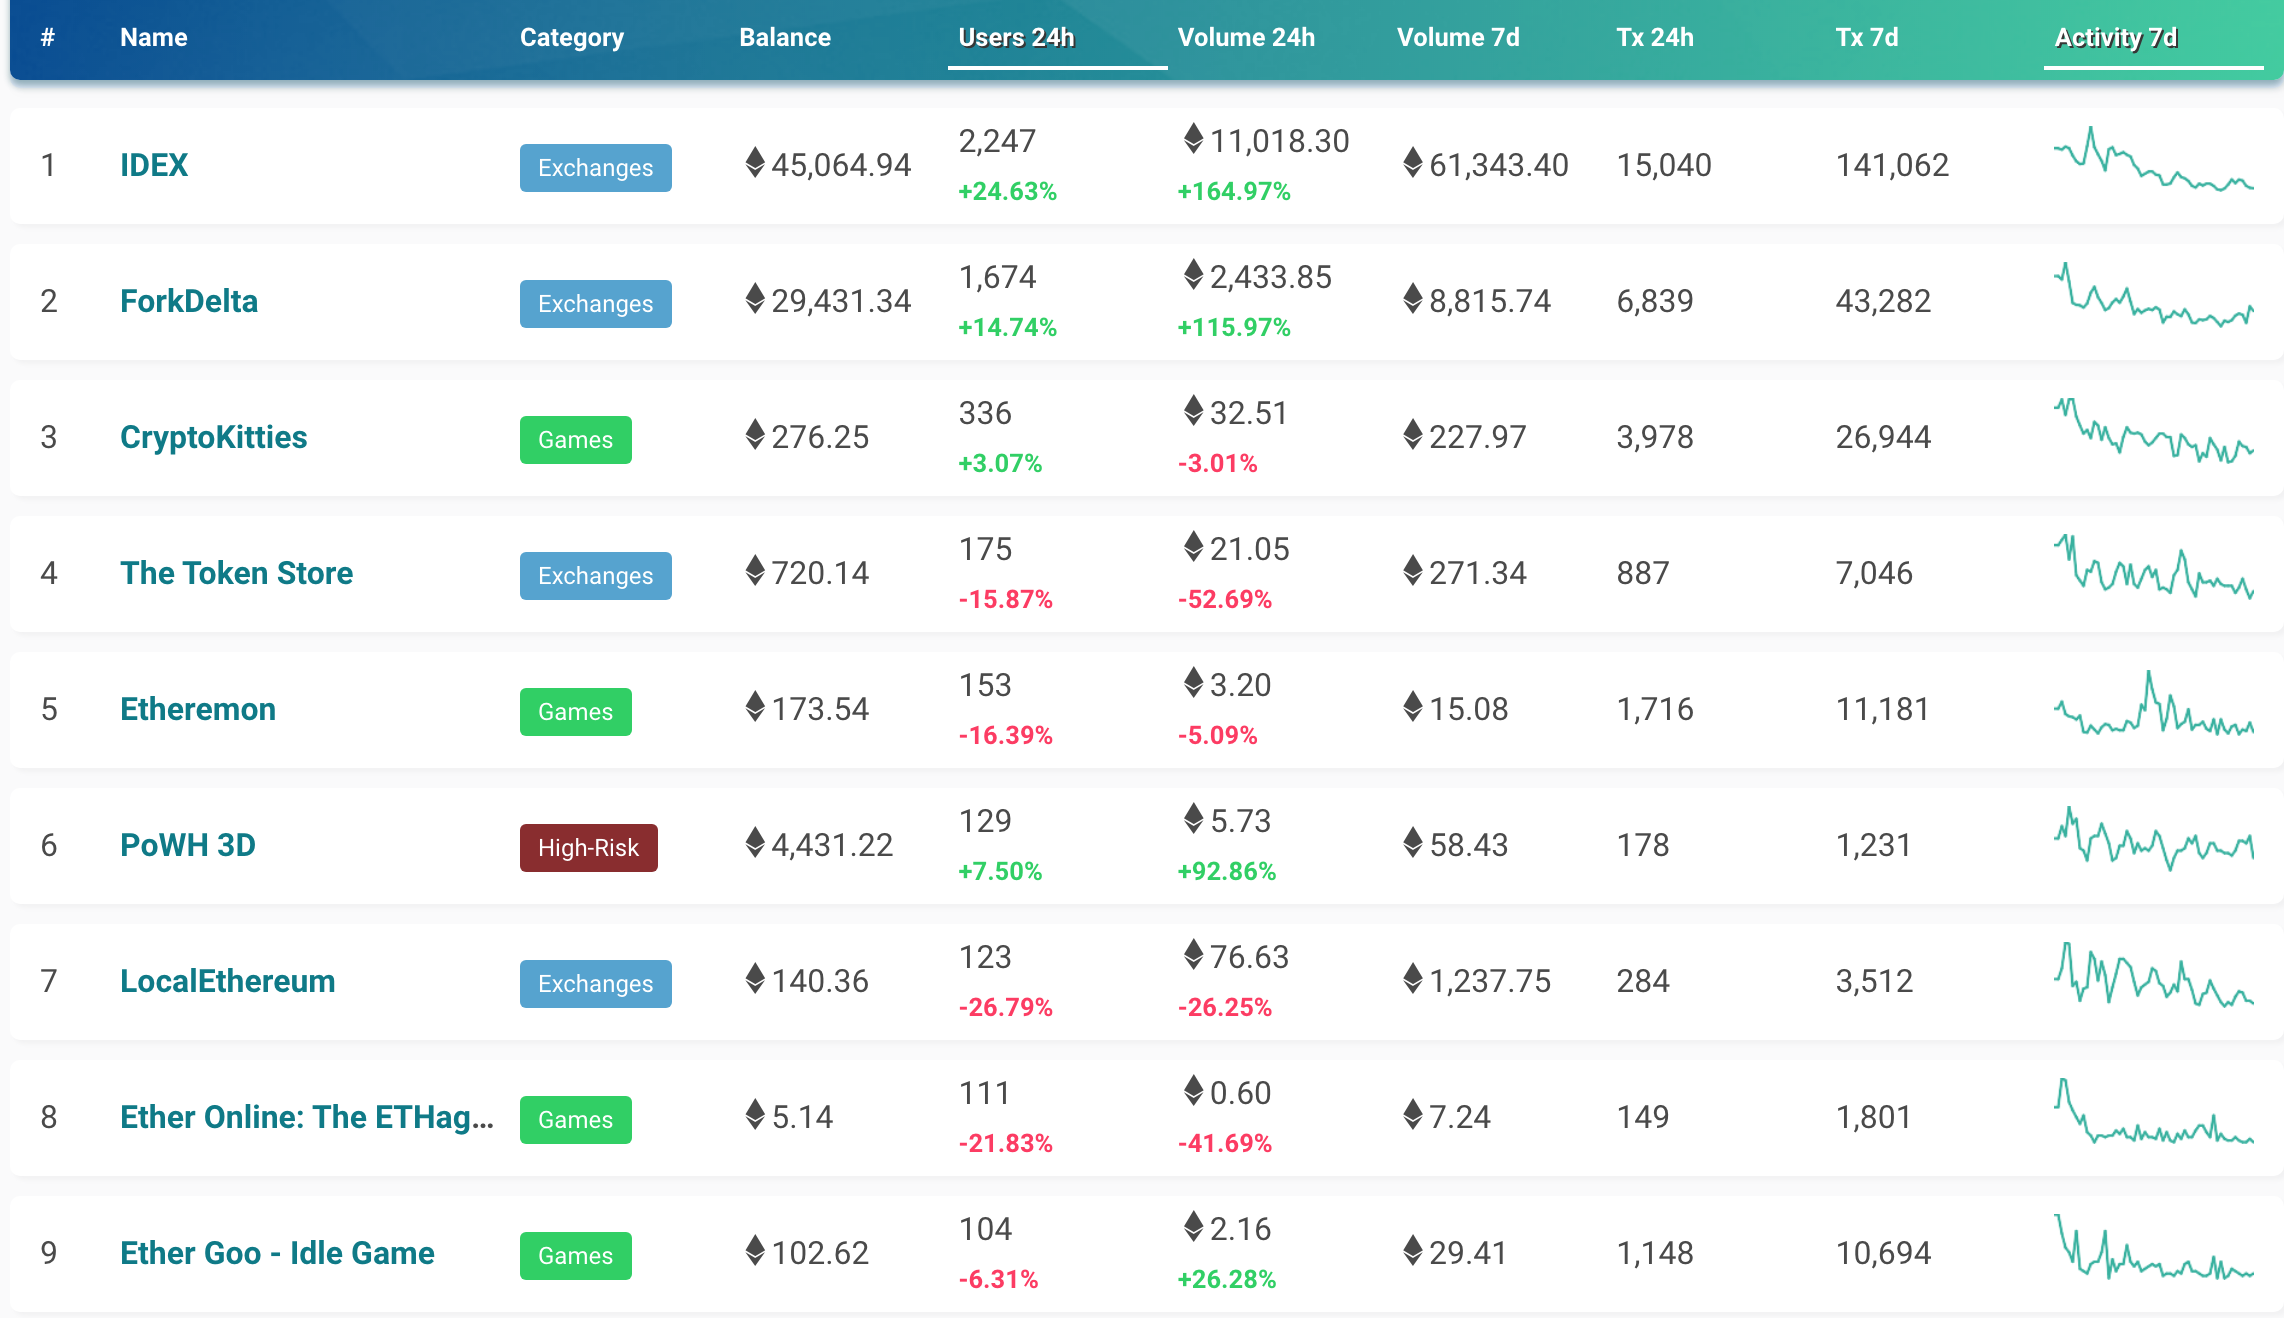Open Ether Online: The ETHag... link
The width and height of the screenshot is (2284, 1318).
click(307, 1117)
